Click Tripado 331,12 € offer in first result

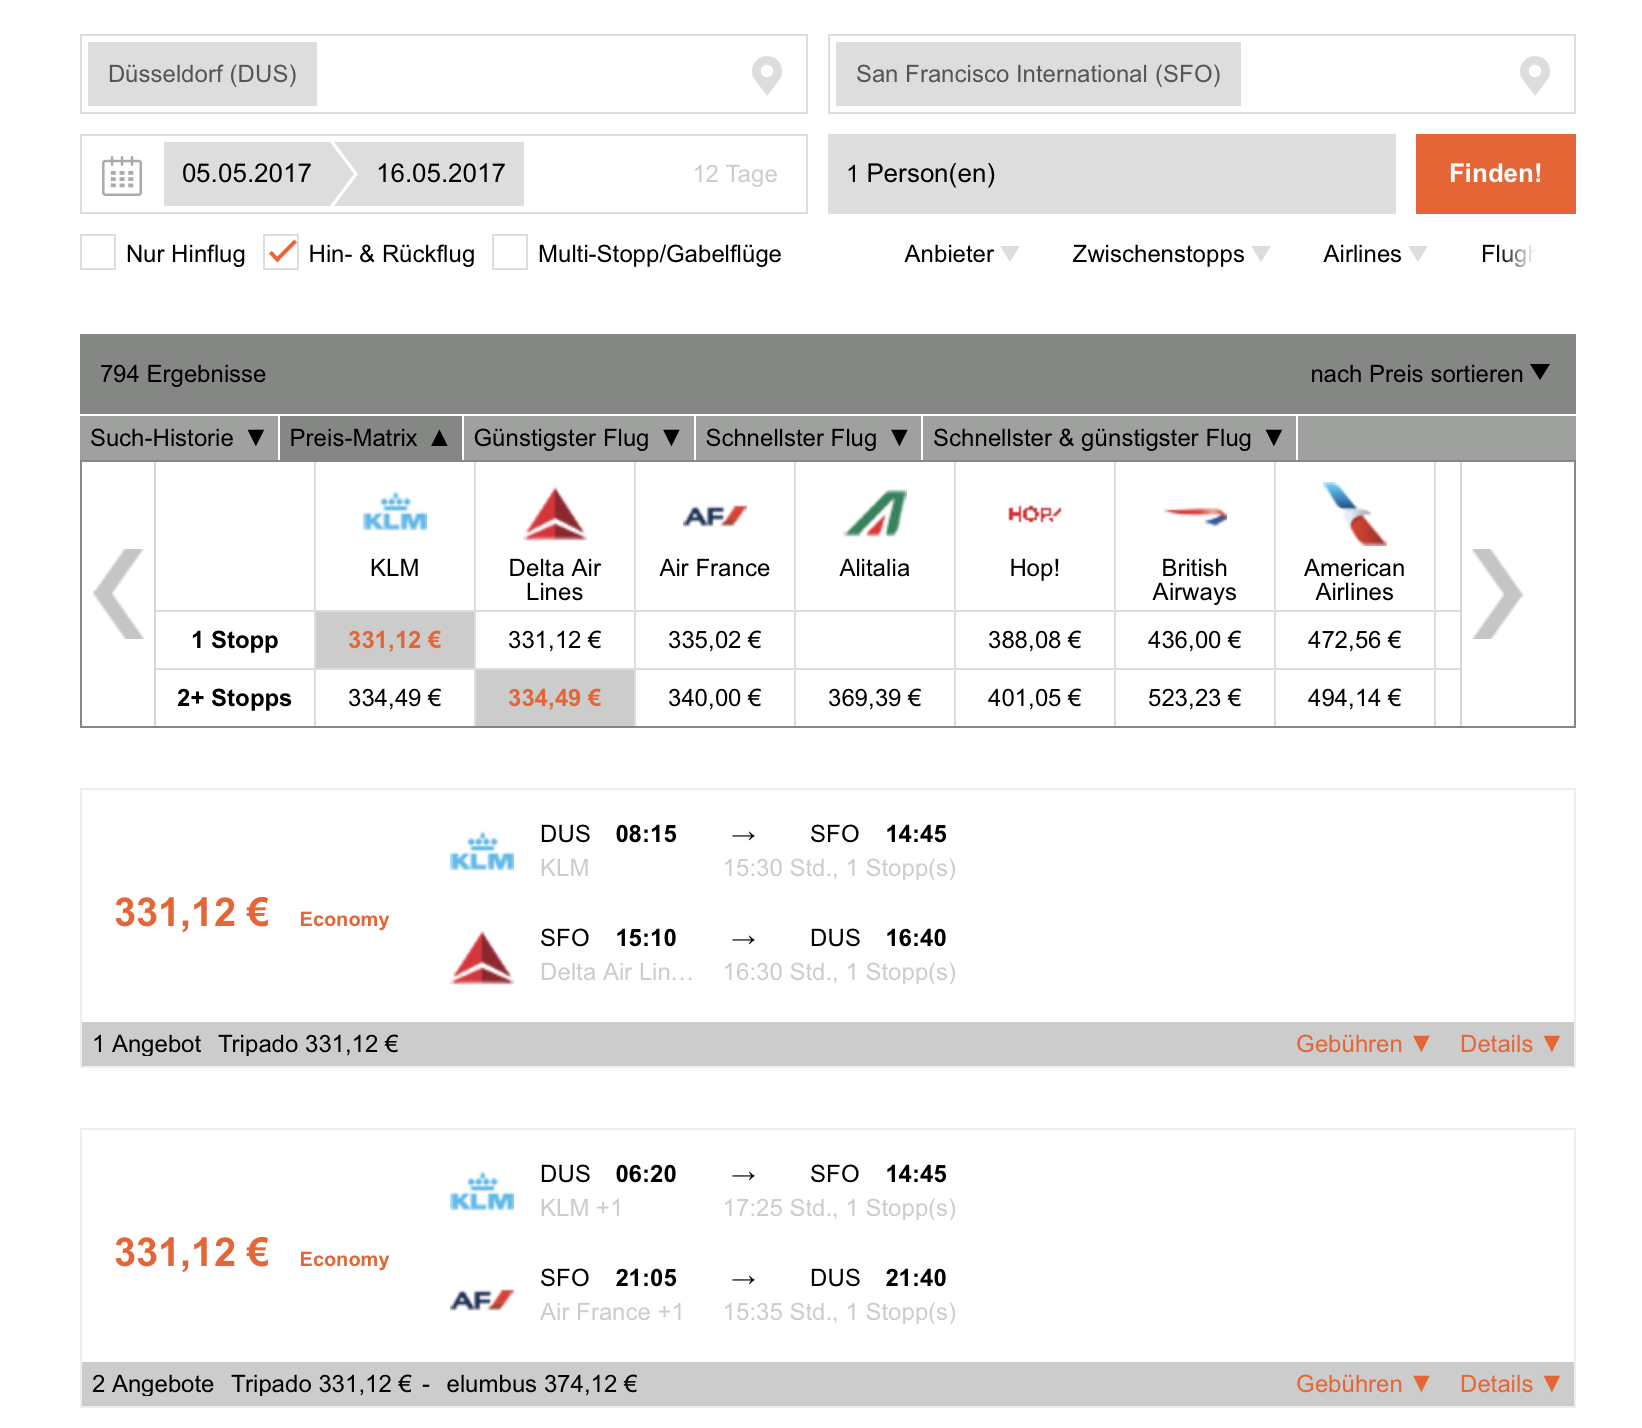pos(308,1044)
